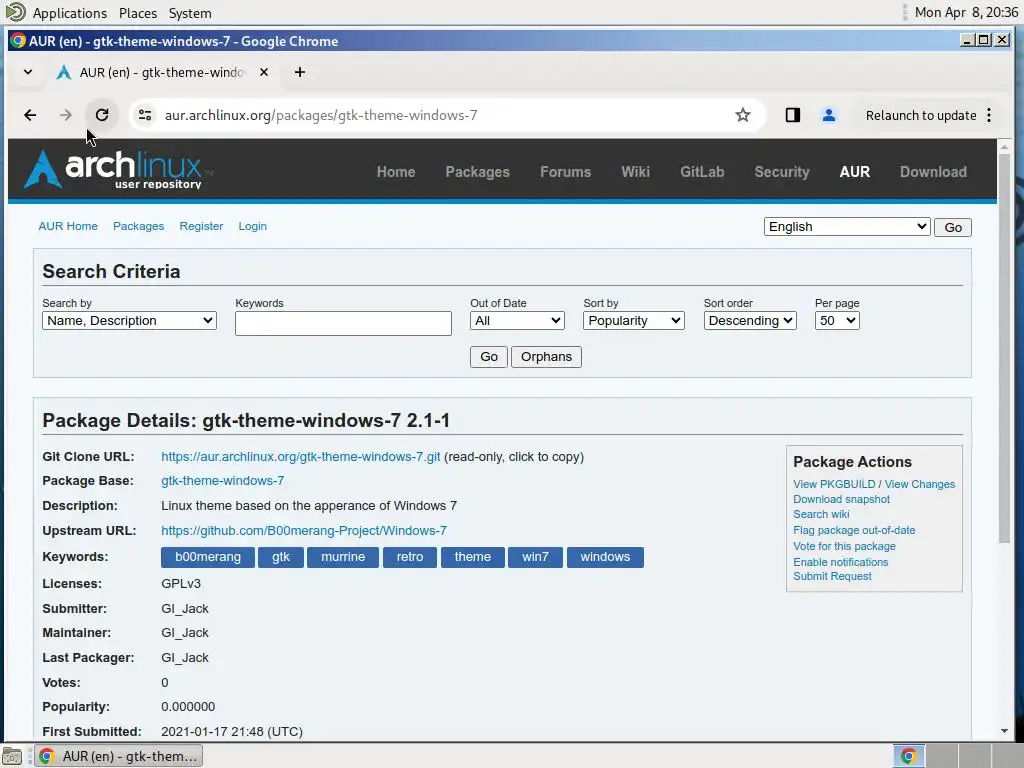Open the System menu
Screen dimensions: 1024x768
[x=190, y=13]
